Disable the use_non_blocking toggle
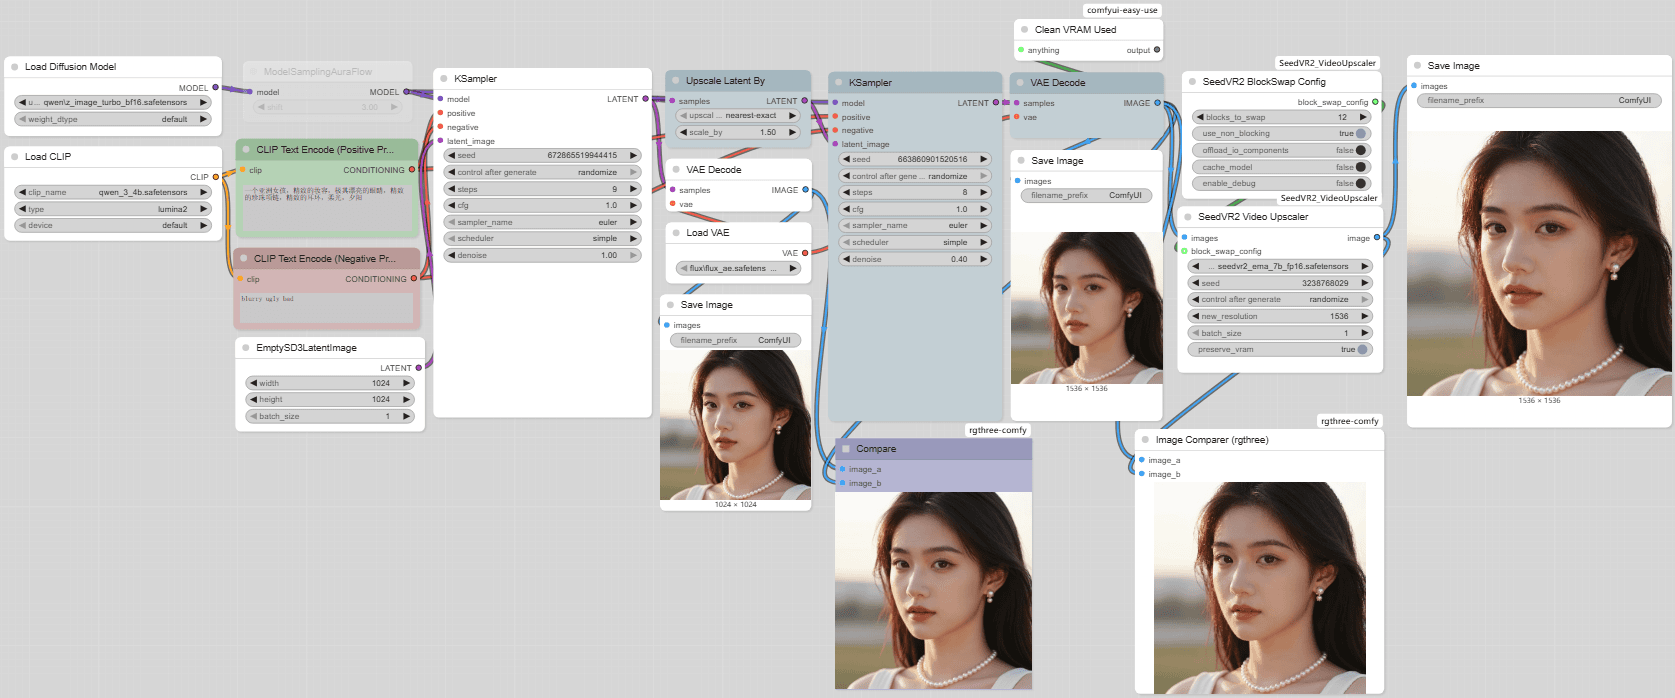 pos(1361,134)
